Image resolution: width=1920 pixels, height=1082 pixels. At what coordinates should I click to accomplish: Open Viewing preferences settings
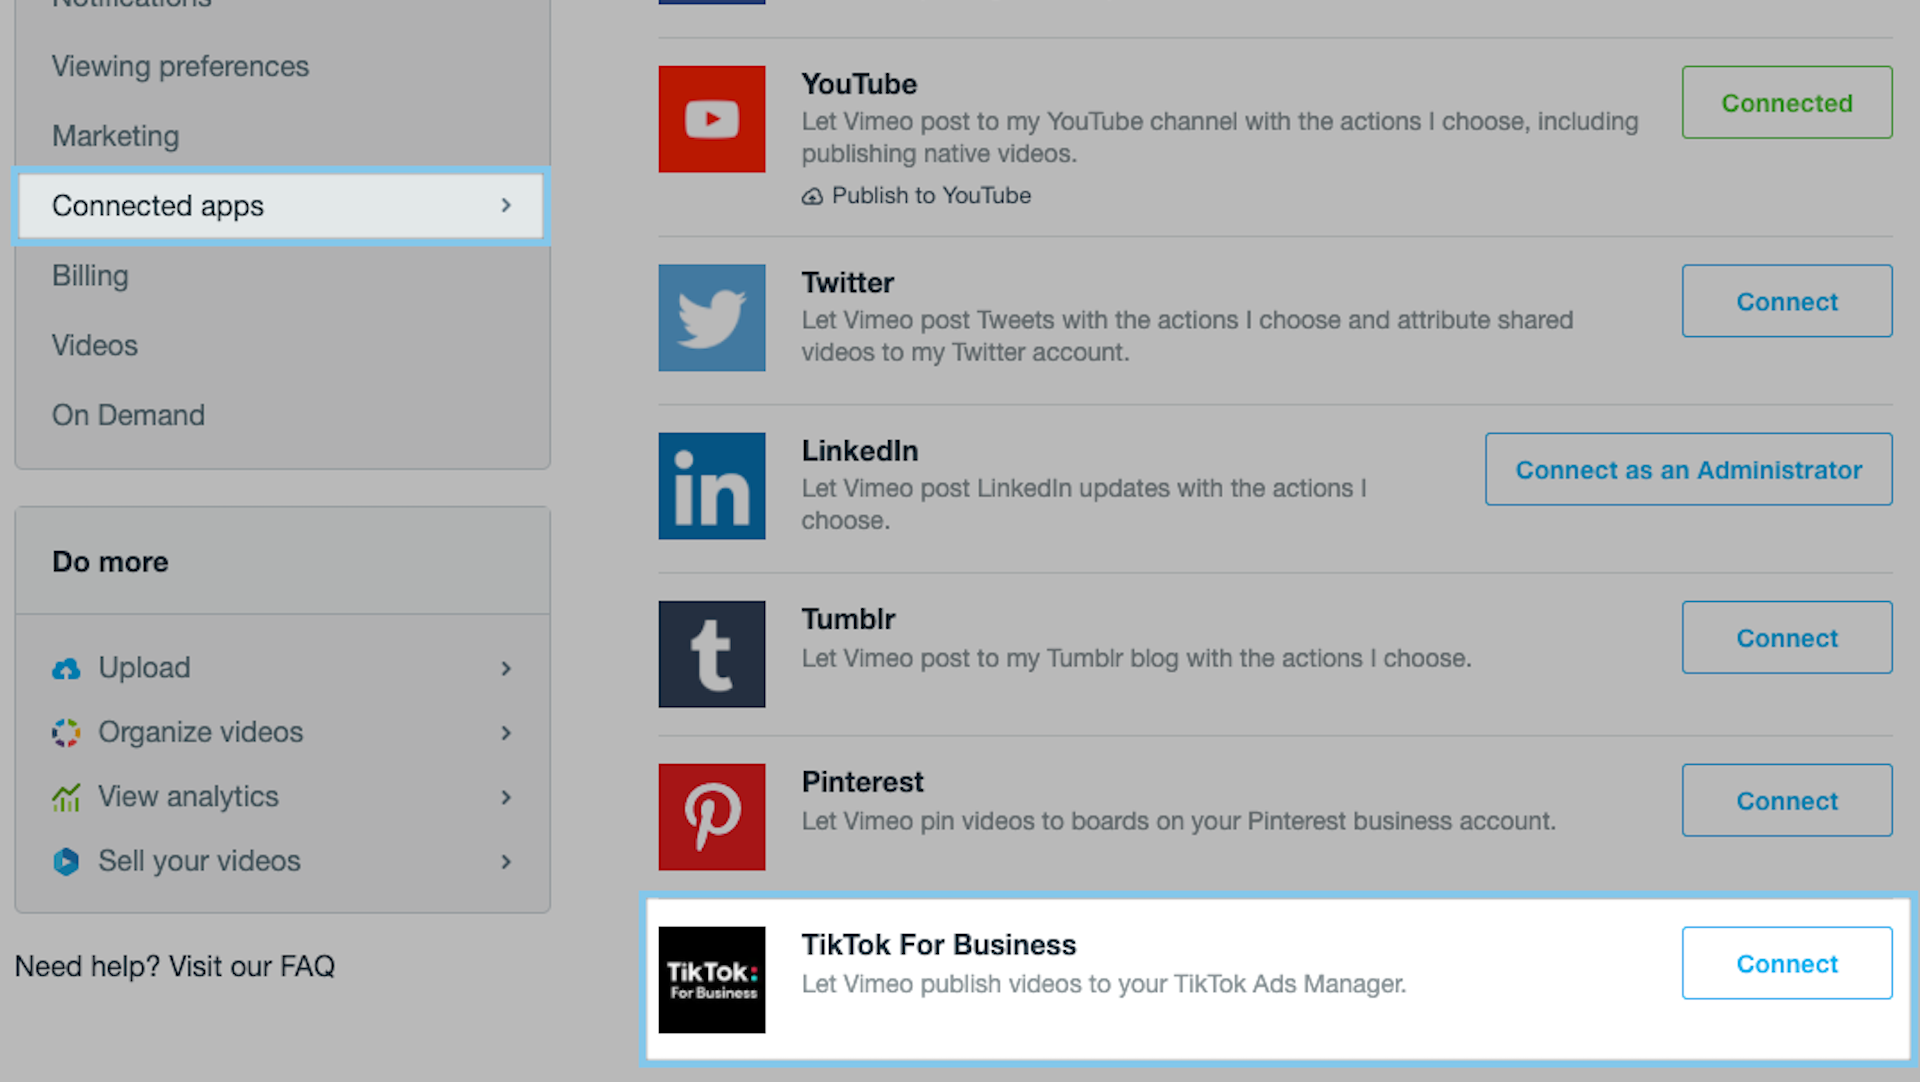click(181, 66)
